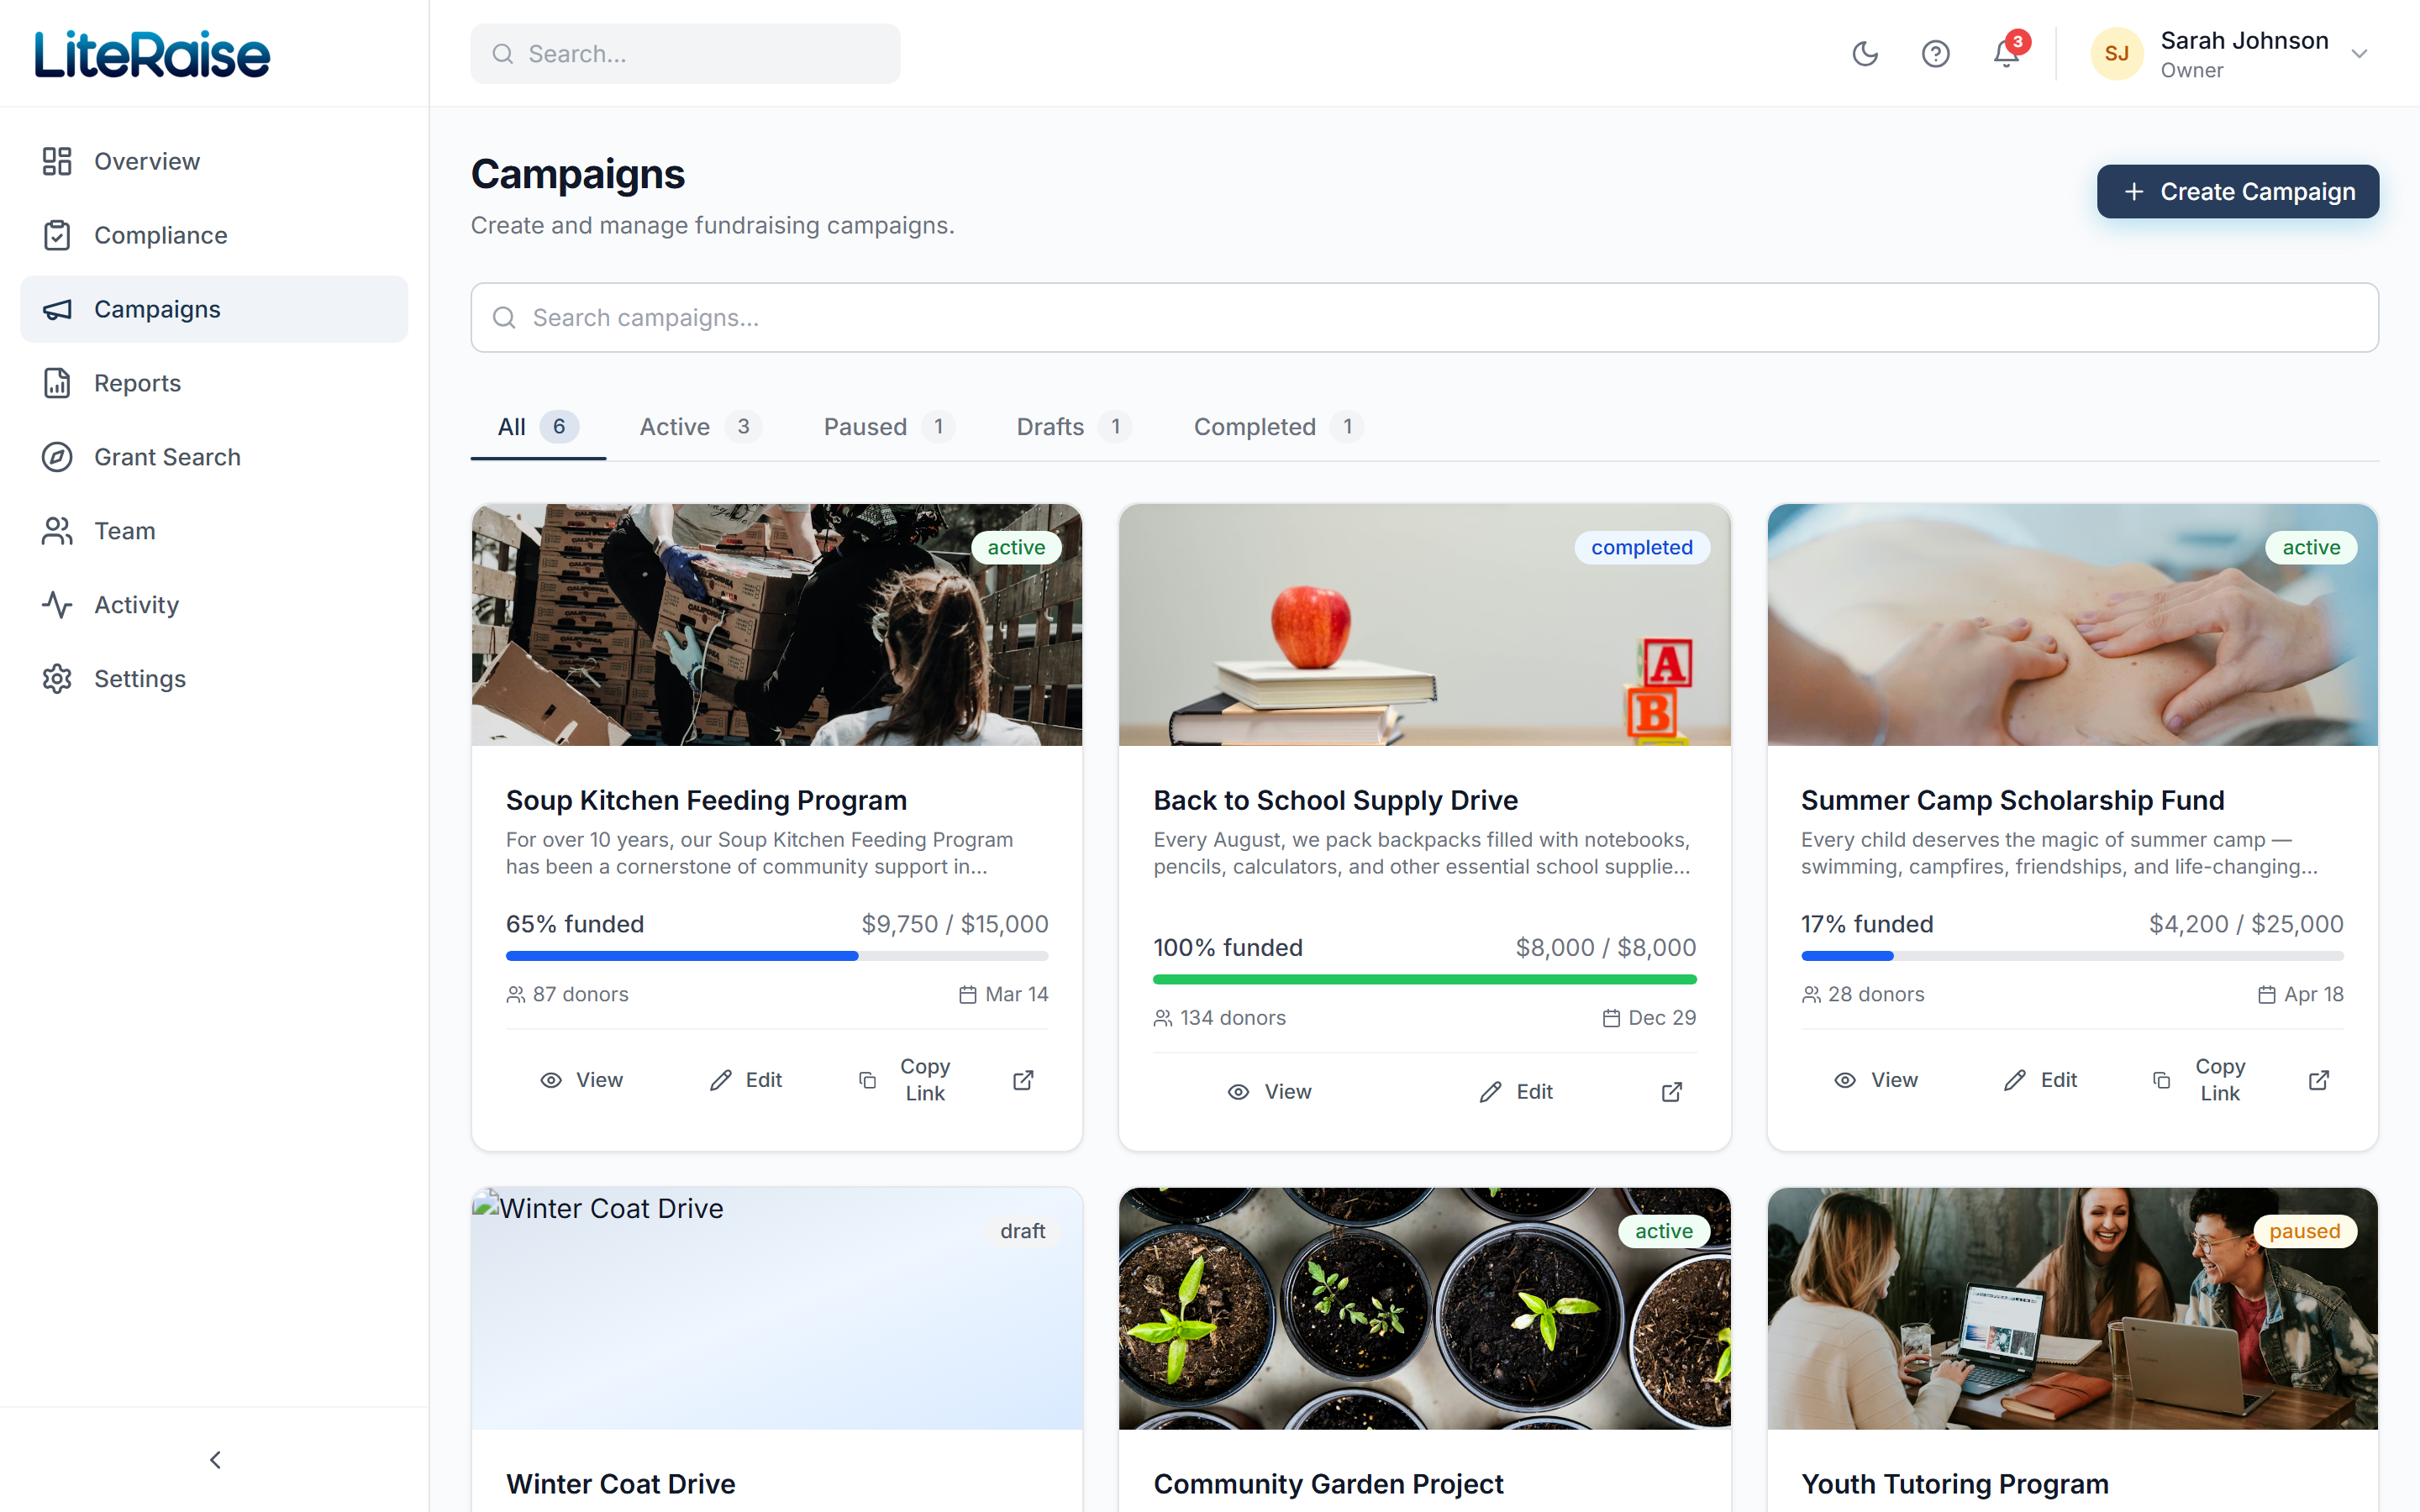Open Settings from sidebar
This screenshot has width=2420, height=1512.
(x=214, y=679)
